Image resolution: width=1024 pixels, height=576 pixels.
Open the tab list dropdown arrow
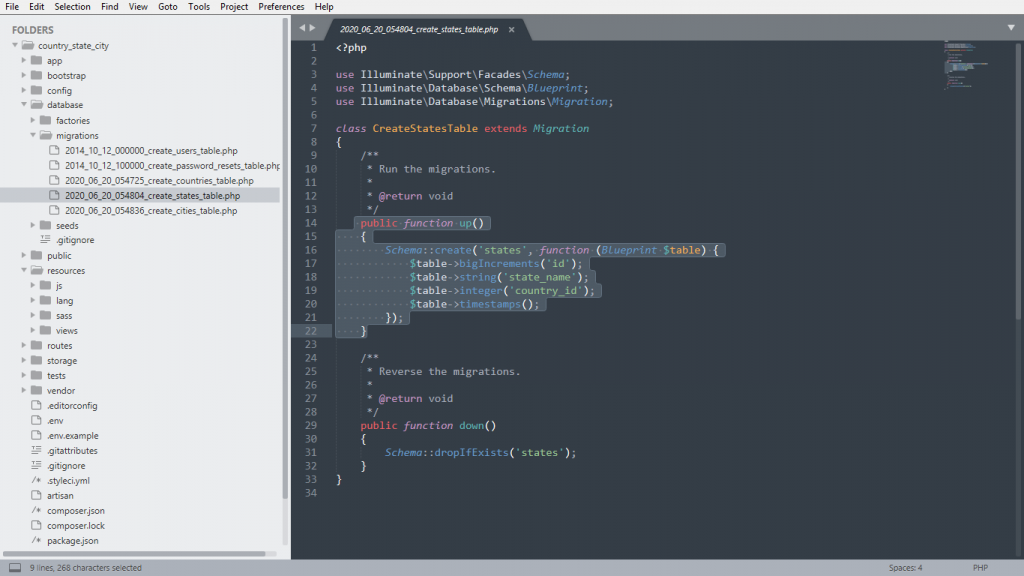click(x=1011, y=28)
